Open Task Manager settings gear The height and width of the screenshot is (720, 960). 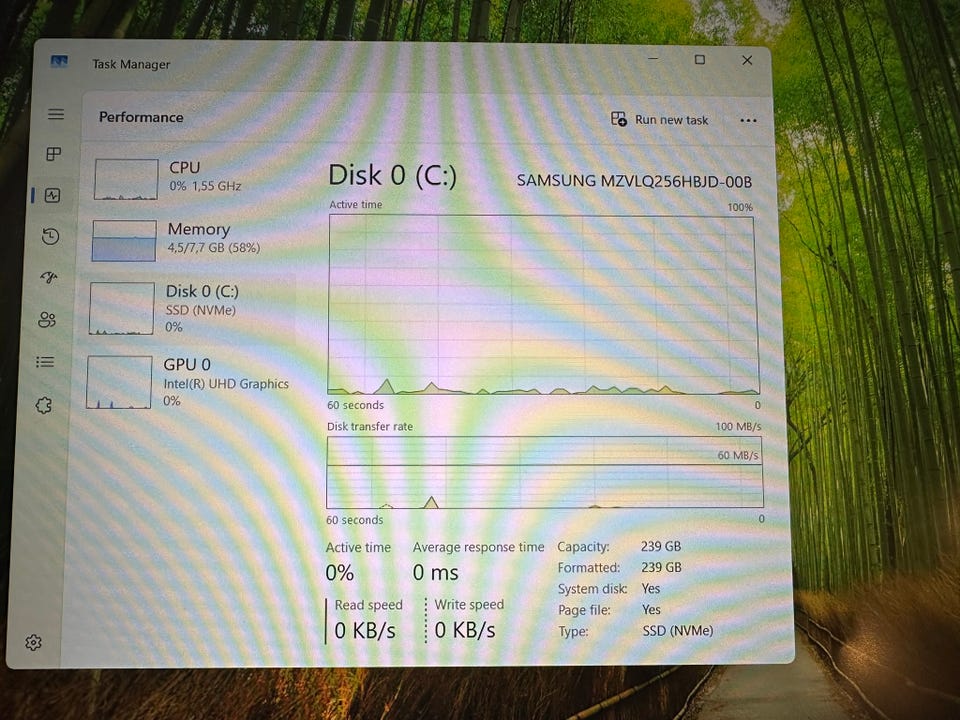pos(33,642)
